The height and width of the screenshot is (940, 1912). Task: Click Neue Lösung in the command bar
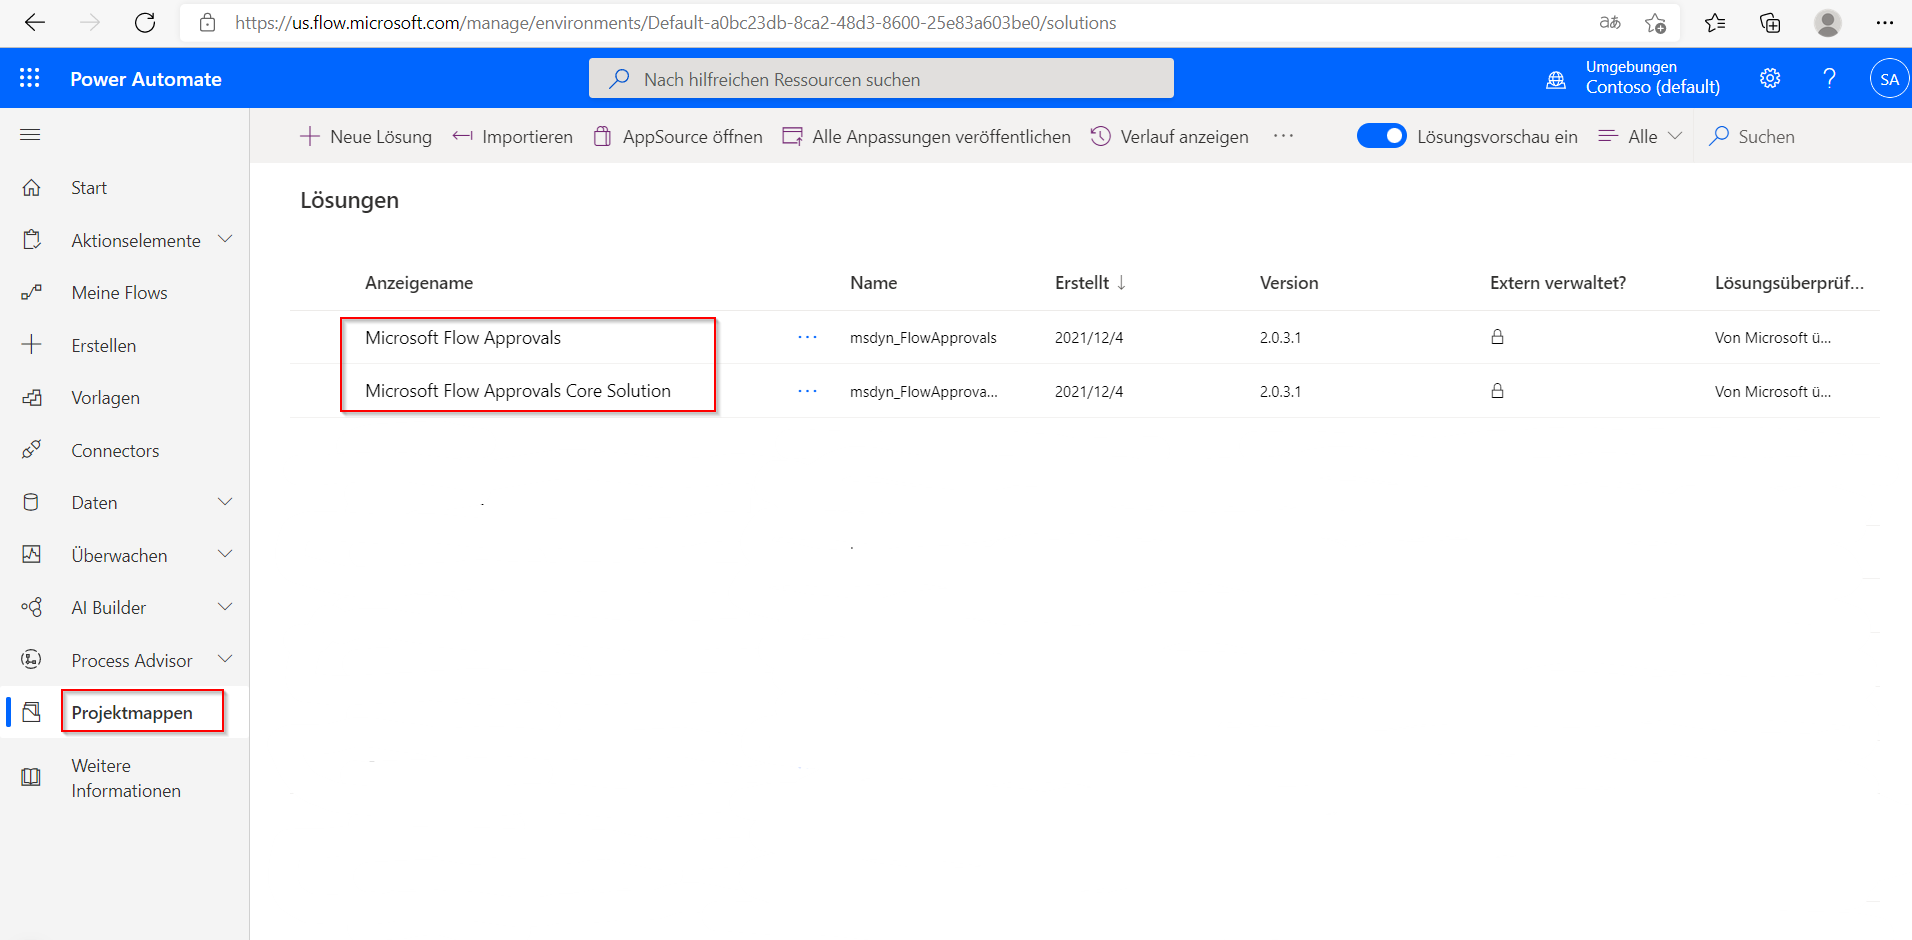(366, 136)
